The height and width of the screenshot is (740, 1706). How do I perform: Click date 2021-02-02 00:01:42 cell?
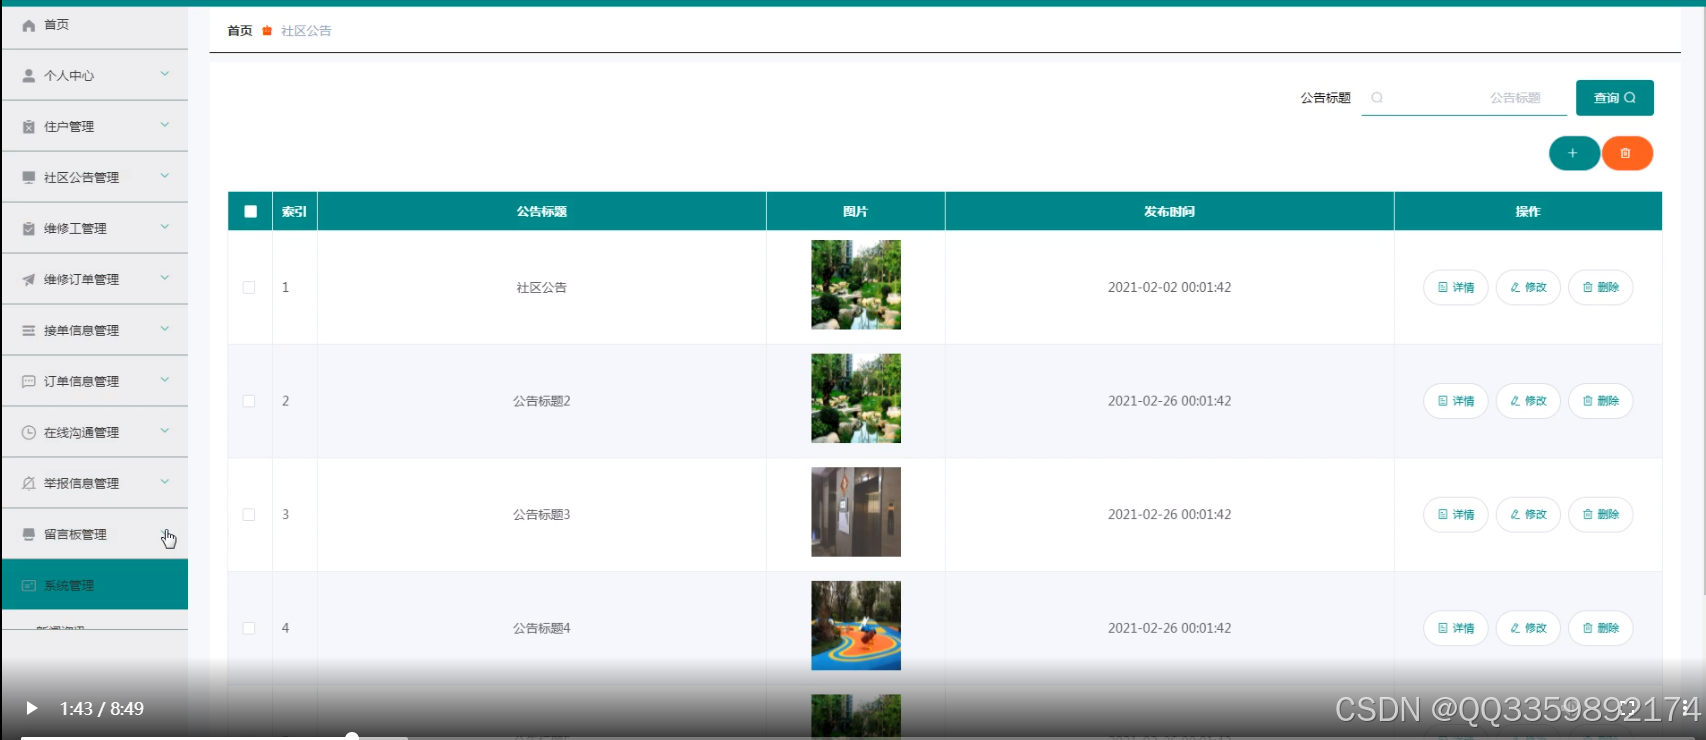(x=1169, y=288)
